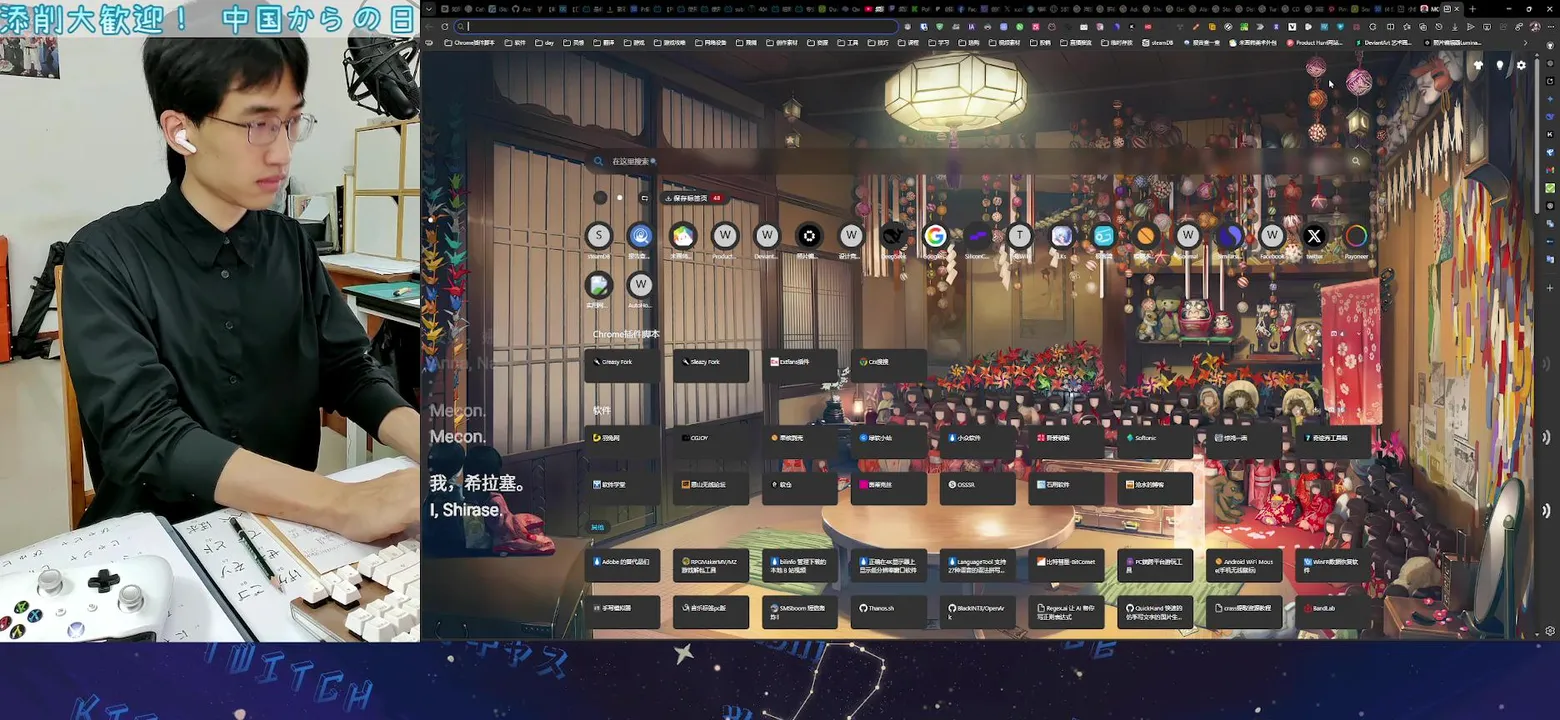Click the page search box 在这里搜索

(x=980, y=161)
